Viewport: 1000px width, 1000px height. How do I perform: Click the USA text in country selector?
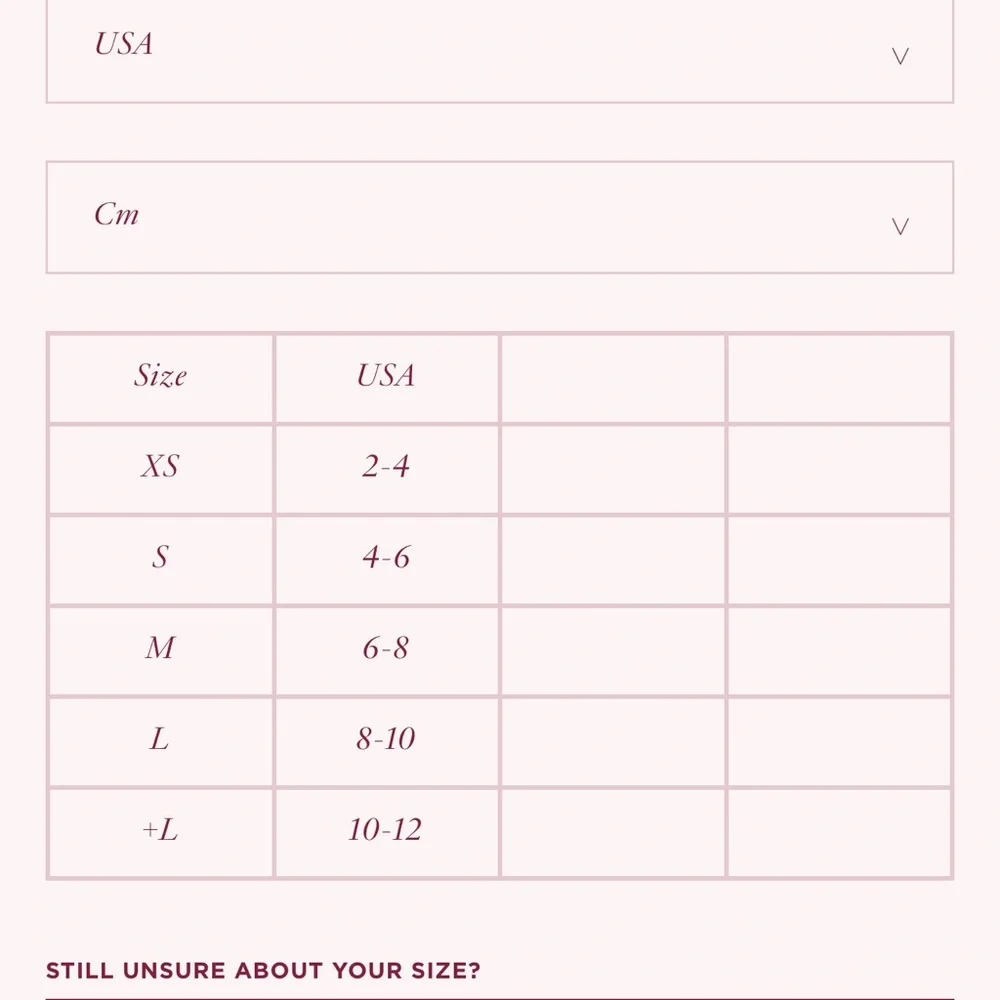click(124, 44)
